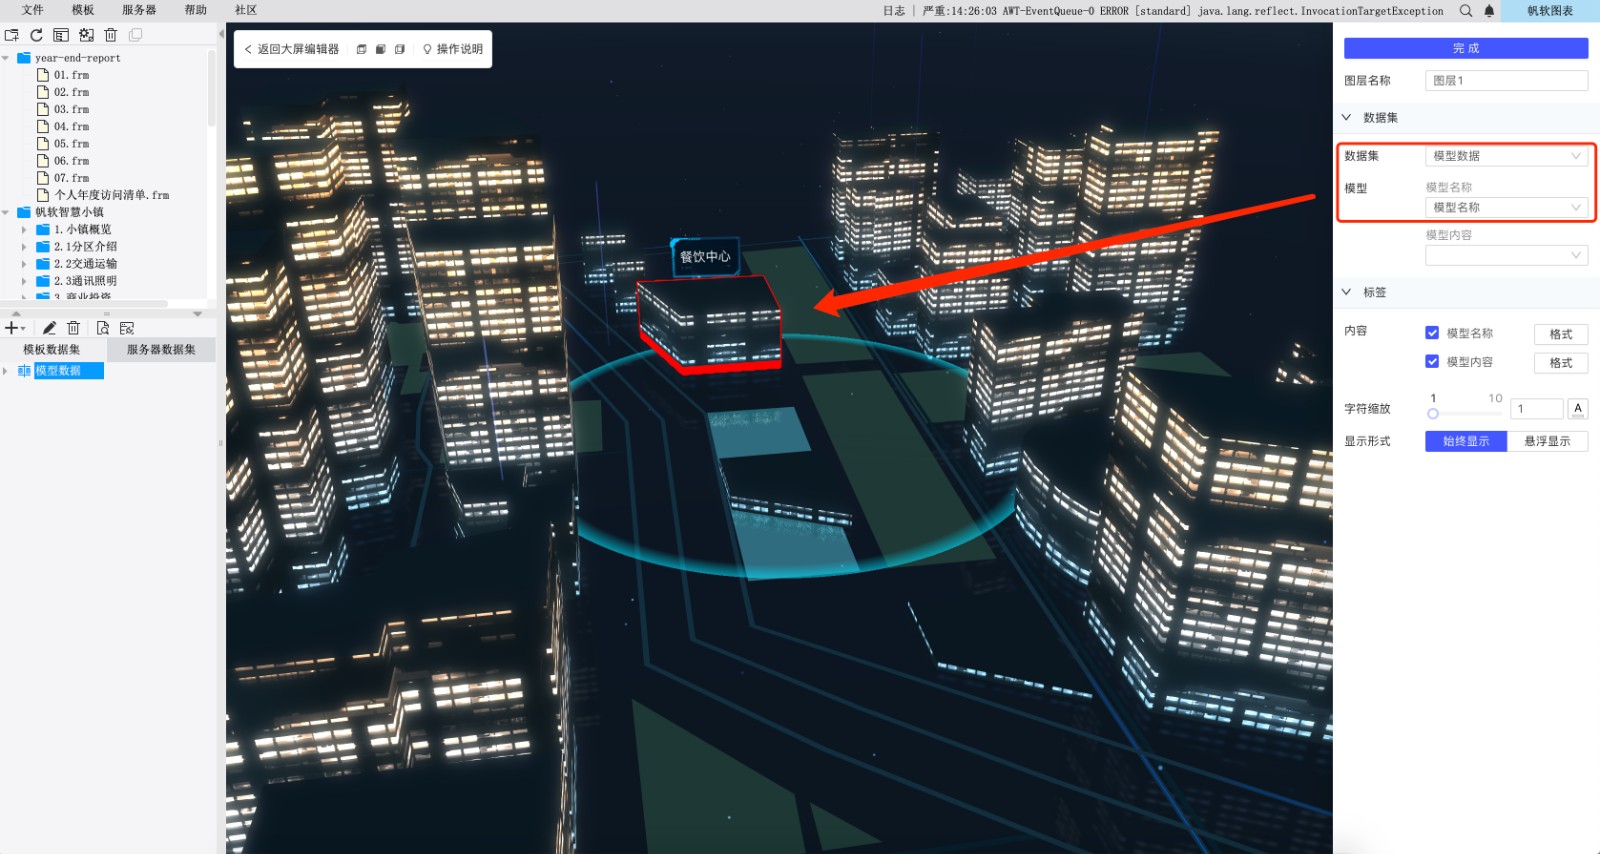The width and height of the screenshot is (1600, 854).
Task: Click the year-end-report folder icon
Action: tap(24, 58)
